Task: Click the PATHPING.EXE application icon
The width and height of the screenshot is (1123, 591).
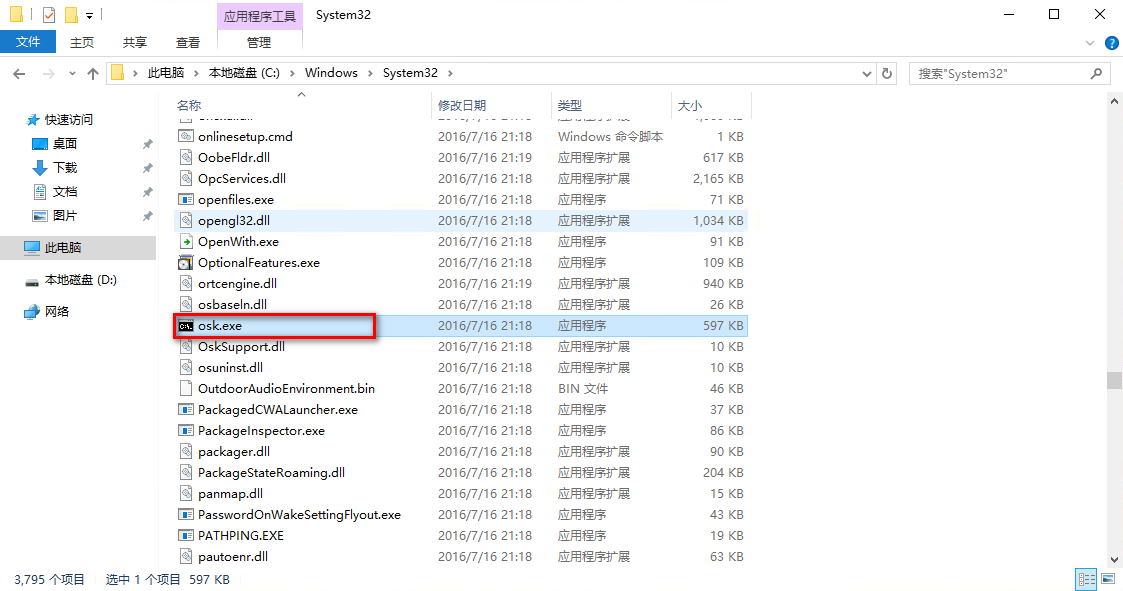Action: [185, 536]
